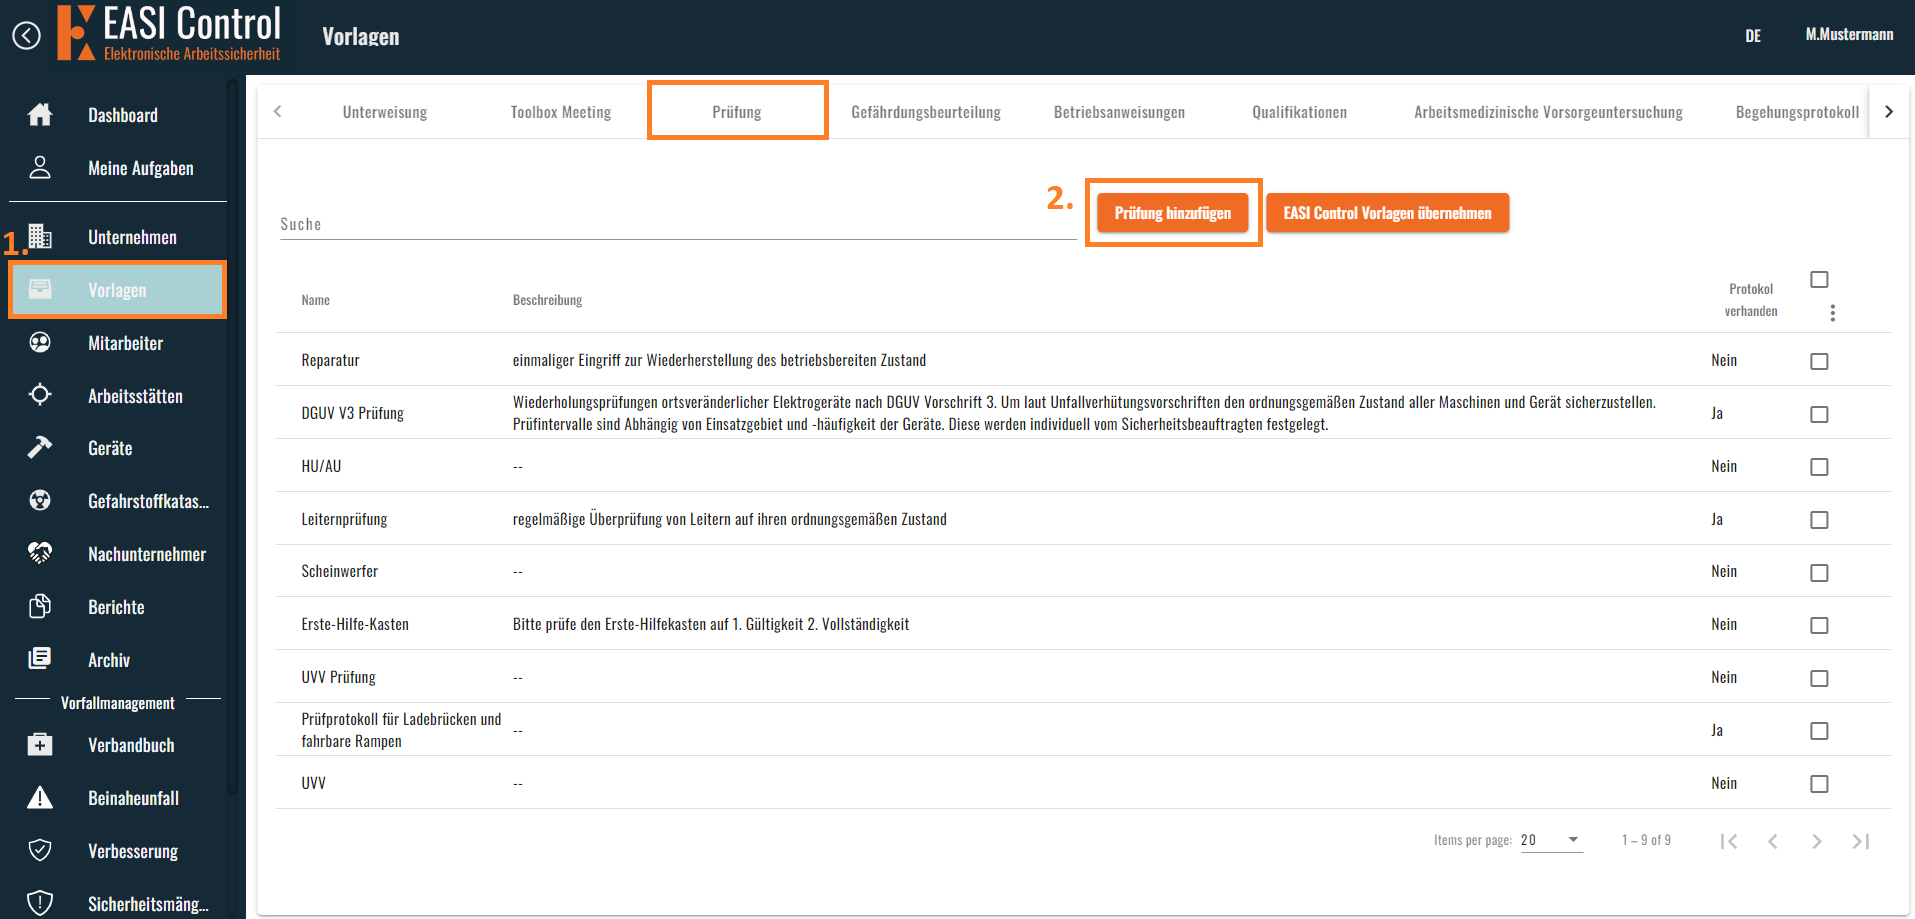This screenshot has width=1915, height=919.
Task: Check the box for UVV row
Action: click(x=1819, y=784)
